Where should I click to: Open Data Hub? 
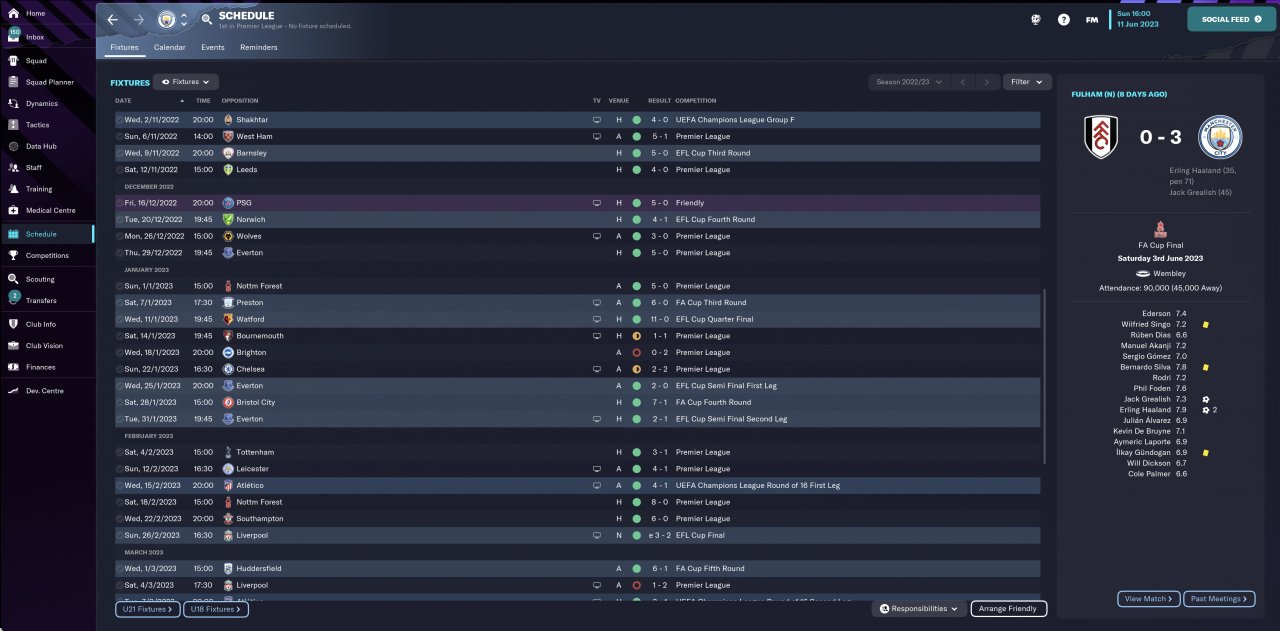click(x=41, y=146)
